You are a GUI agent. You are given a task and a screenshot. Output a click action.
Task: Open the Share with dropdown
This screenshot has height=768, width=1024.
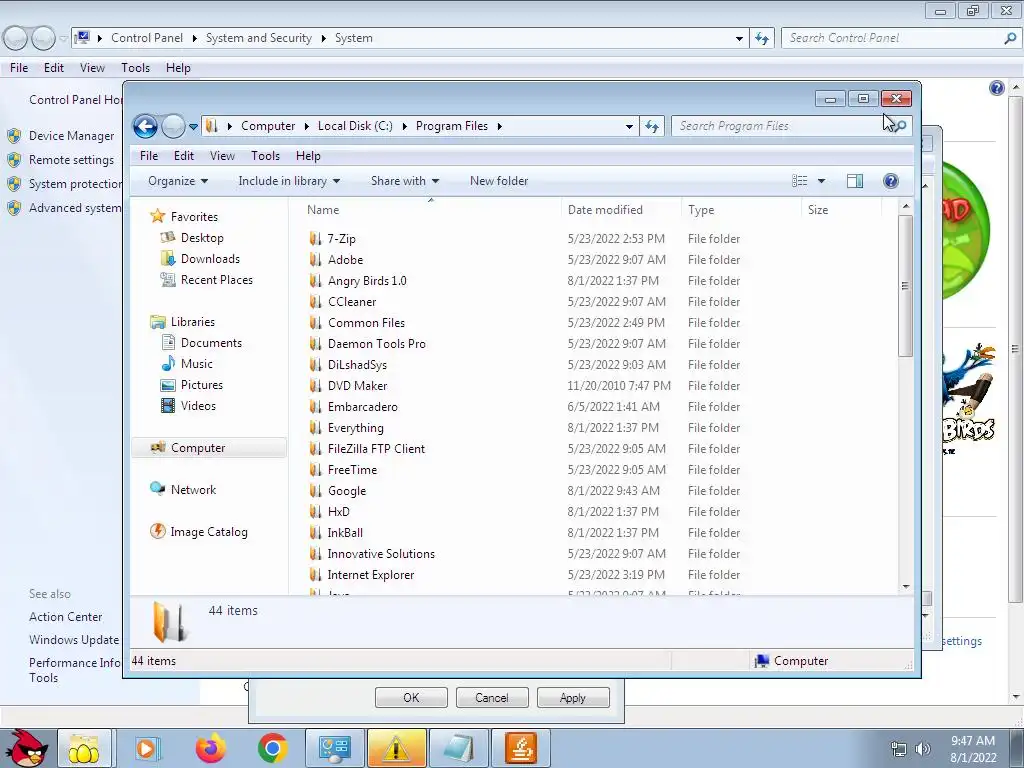tap(405, 181)
